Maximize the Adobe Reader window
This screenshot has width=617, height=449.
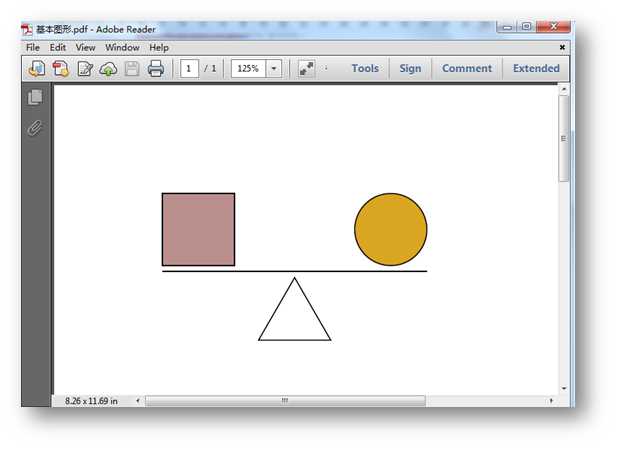[526, 26]
